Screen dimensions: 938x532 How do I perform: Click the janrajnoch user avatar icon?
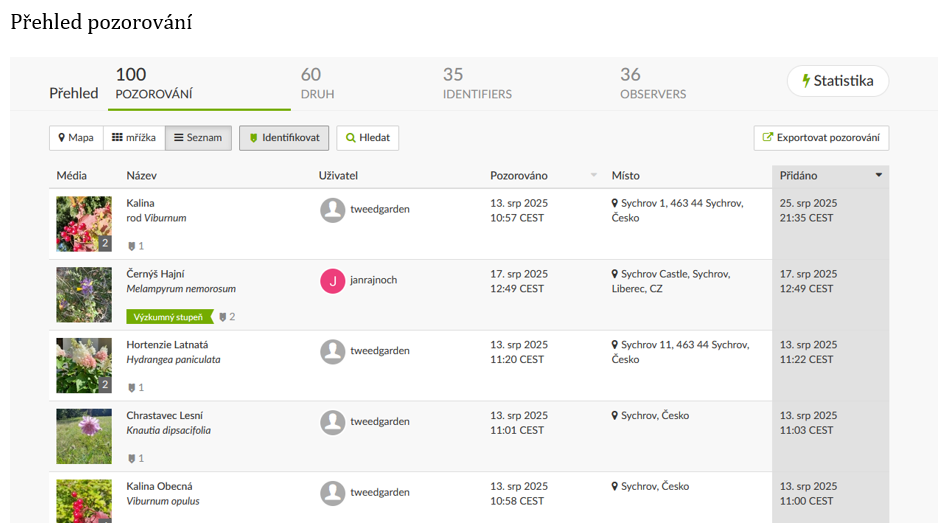click(333, 281)
